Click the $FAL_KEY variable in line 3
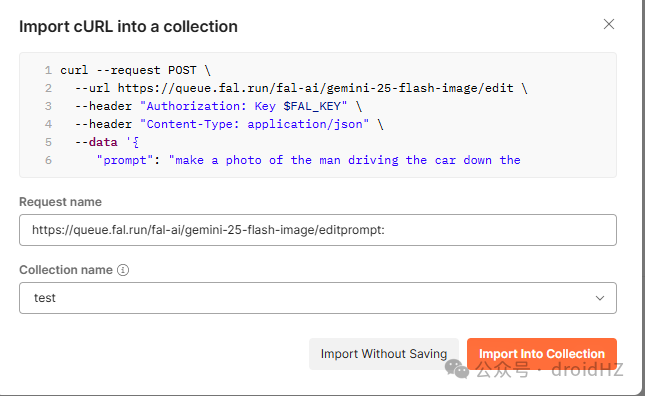The height and width of the screenshot is (396, 645). (x=312, y=106)
